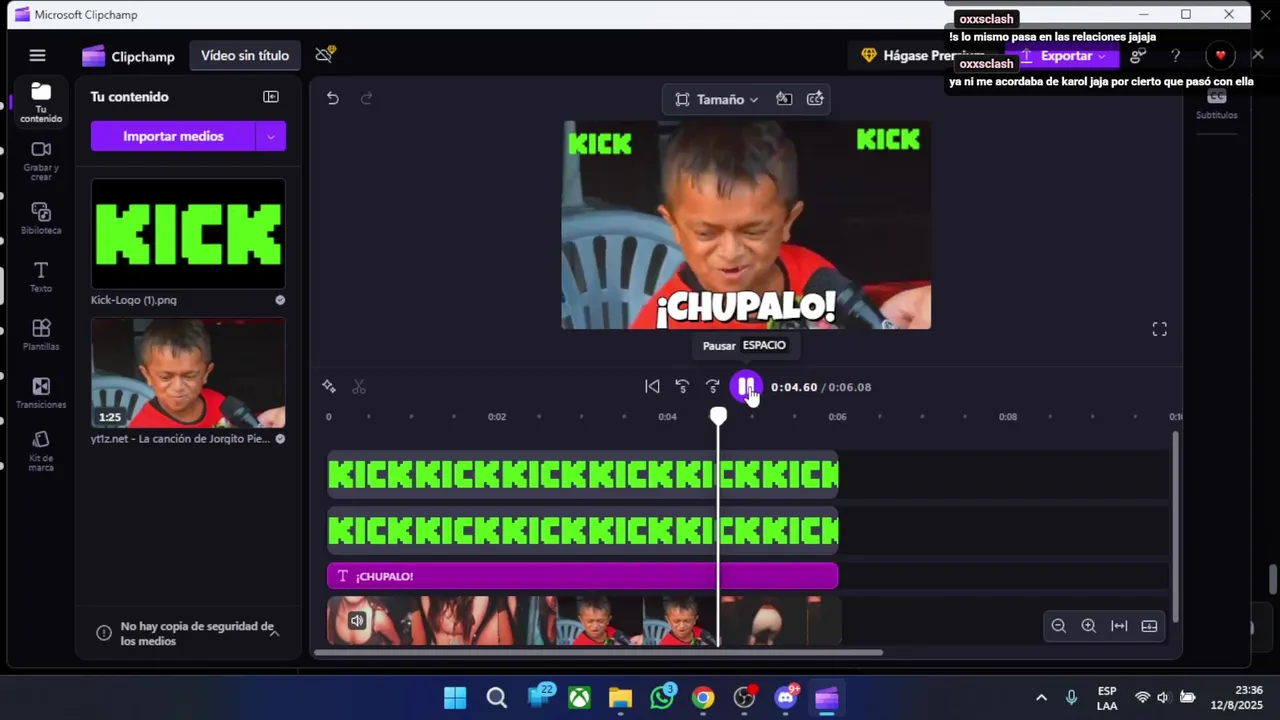Image resolution: width=1280 pixels, height=720 pixels.
Task: Show hidden system tray icons
Action: click(x=1041, y=698)
